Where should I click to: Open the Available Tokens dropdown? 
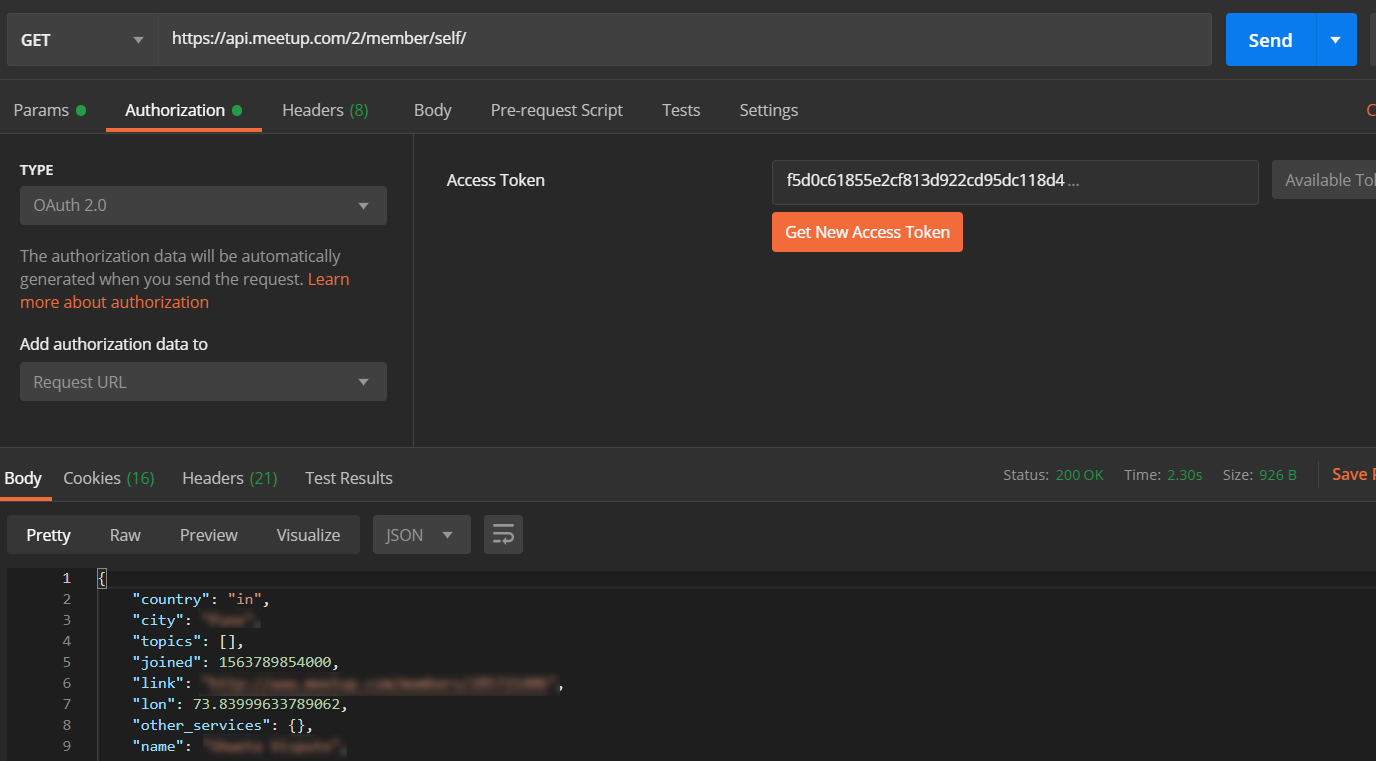pos(1324,180)
